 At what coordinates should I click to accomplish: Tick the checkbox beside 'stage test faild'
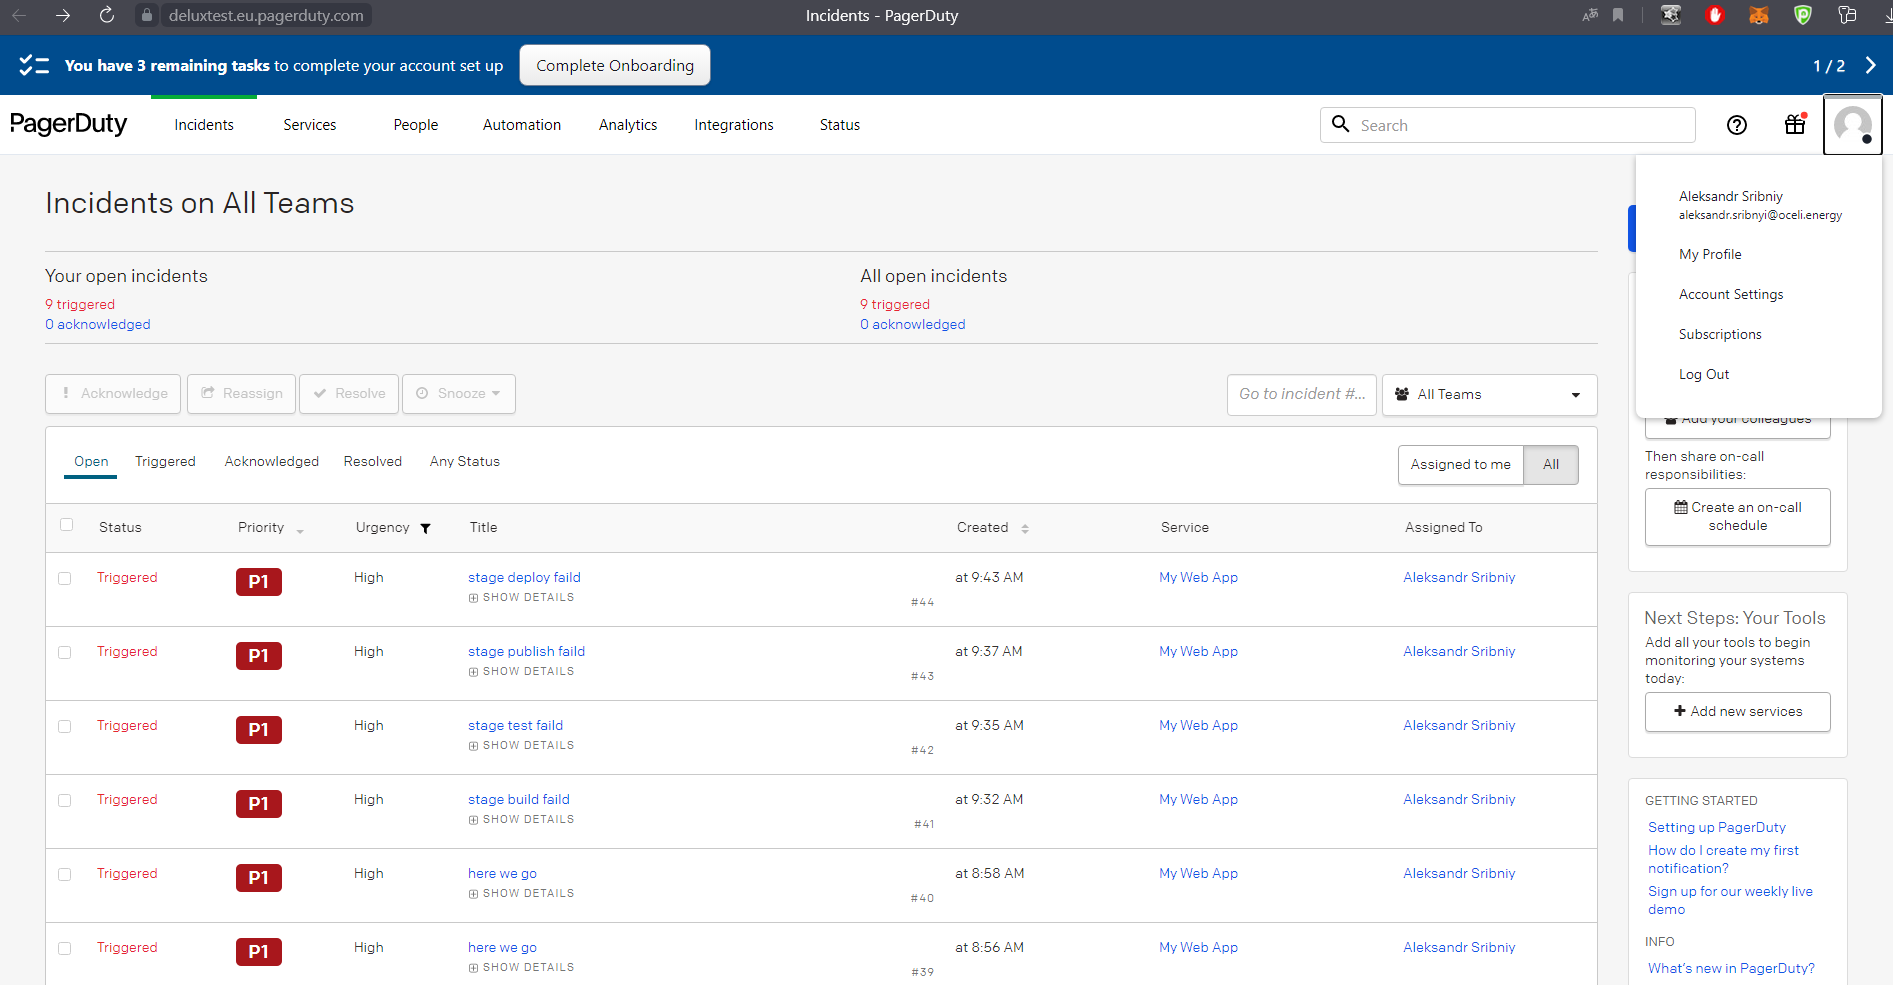65,725
